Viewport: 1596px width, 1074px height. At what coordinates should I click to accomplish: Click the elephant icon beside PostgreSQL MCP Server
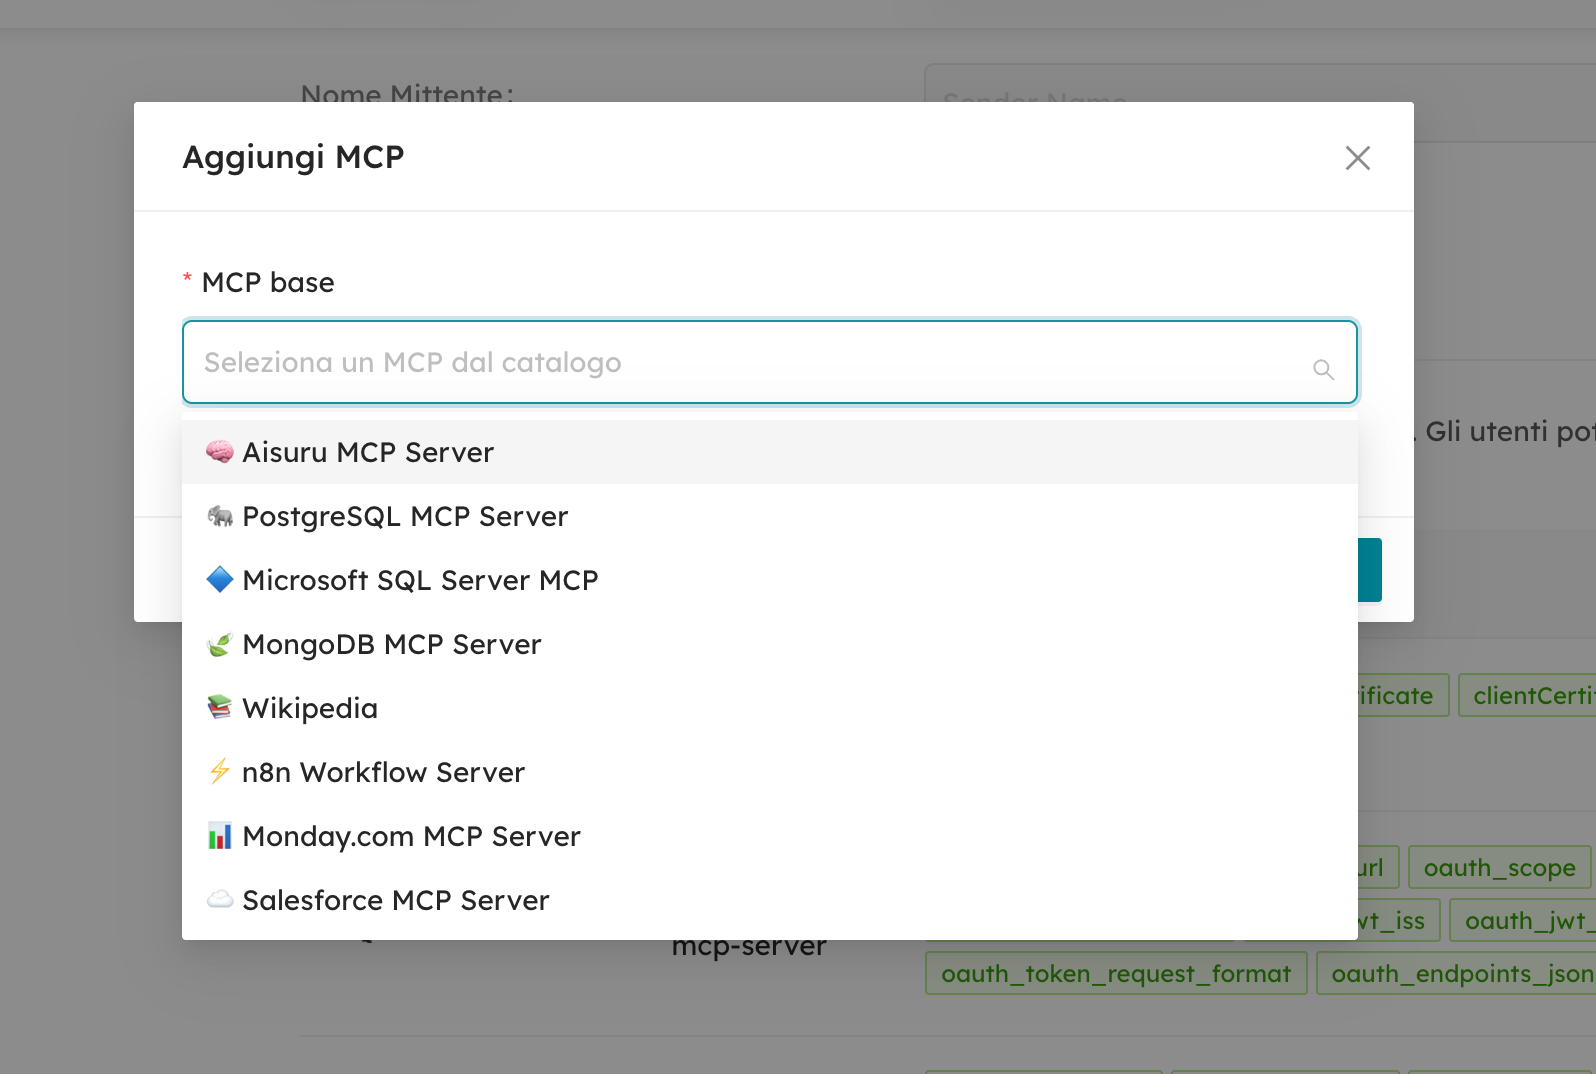[x=219, y=516]
